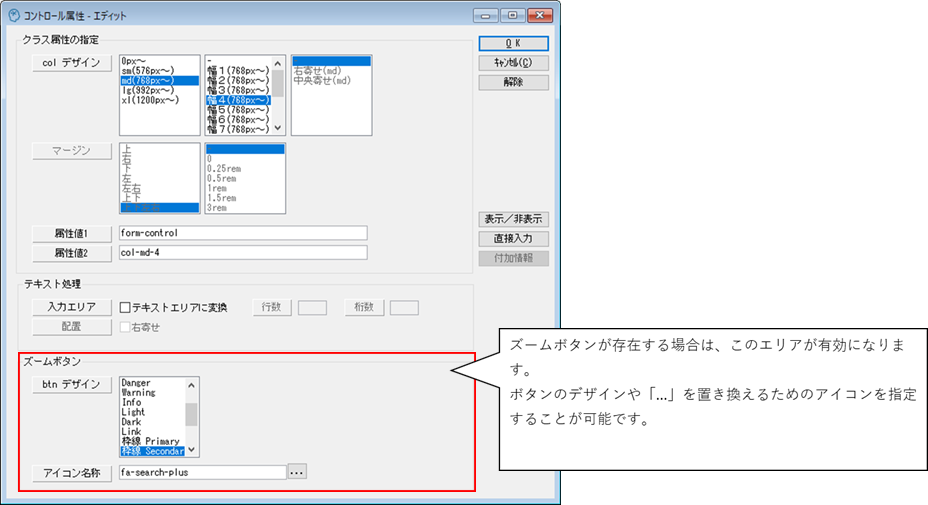
Task: Click the 表示/非表示 button
Action: (x=513, y=219)
